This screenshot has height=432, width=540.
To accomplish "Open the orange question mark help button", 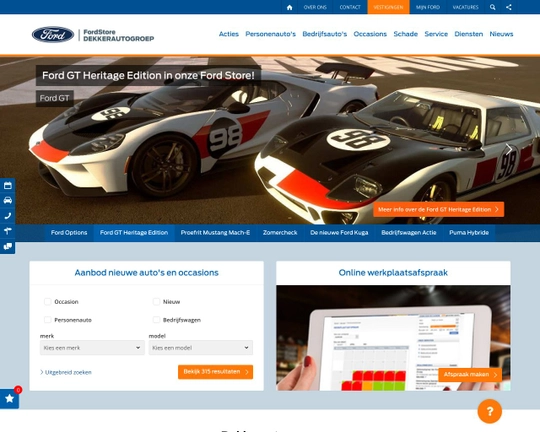I will tap(490, 411).
